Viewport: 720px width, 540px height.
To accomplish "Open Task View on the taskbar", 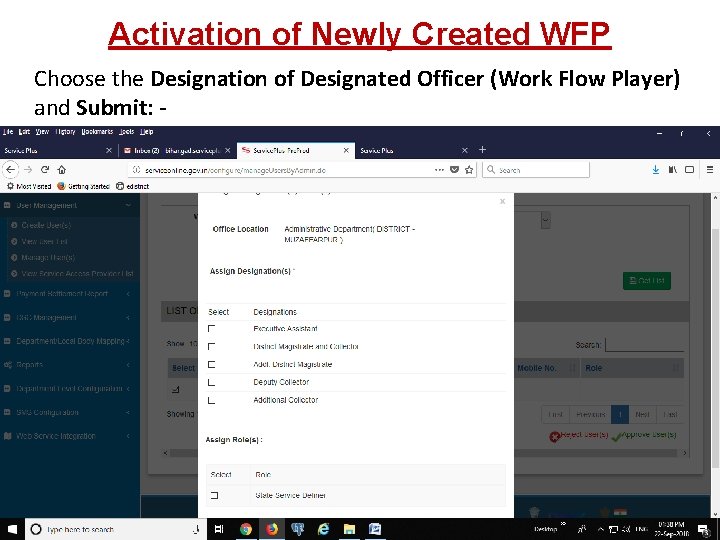I will (219, 529).
